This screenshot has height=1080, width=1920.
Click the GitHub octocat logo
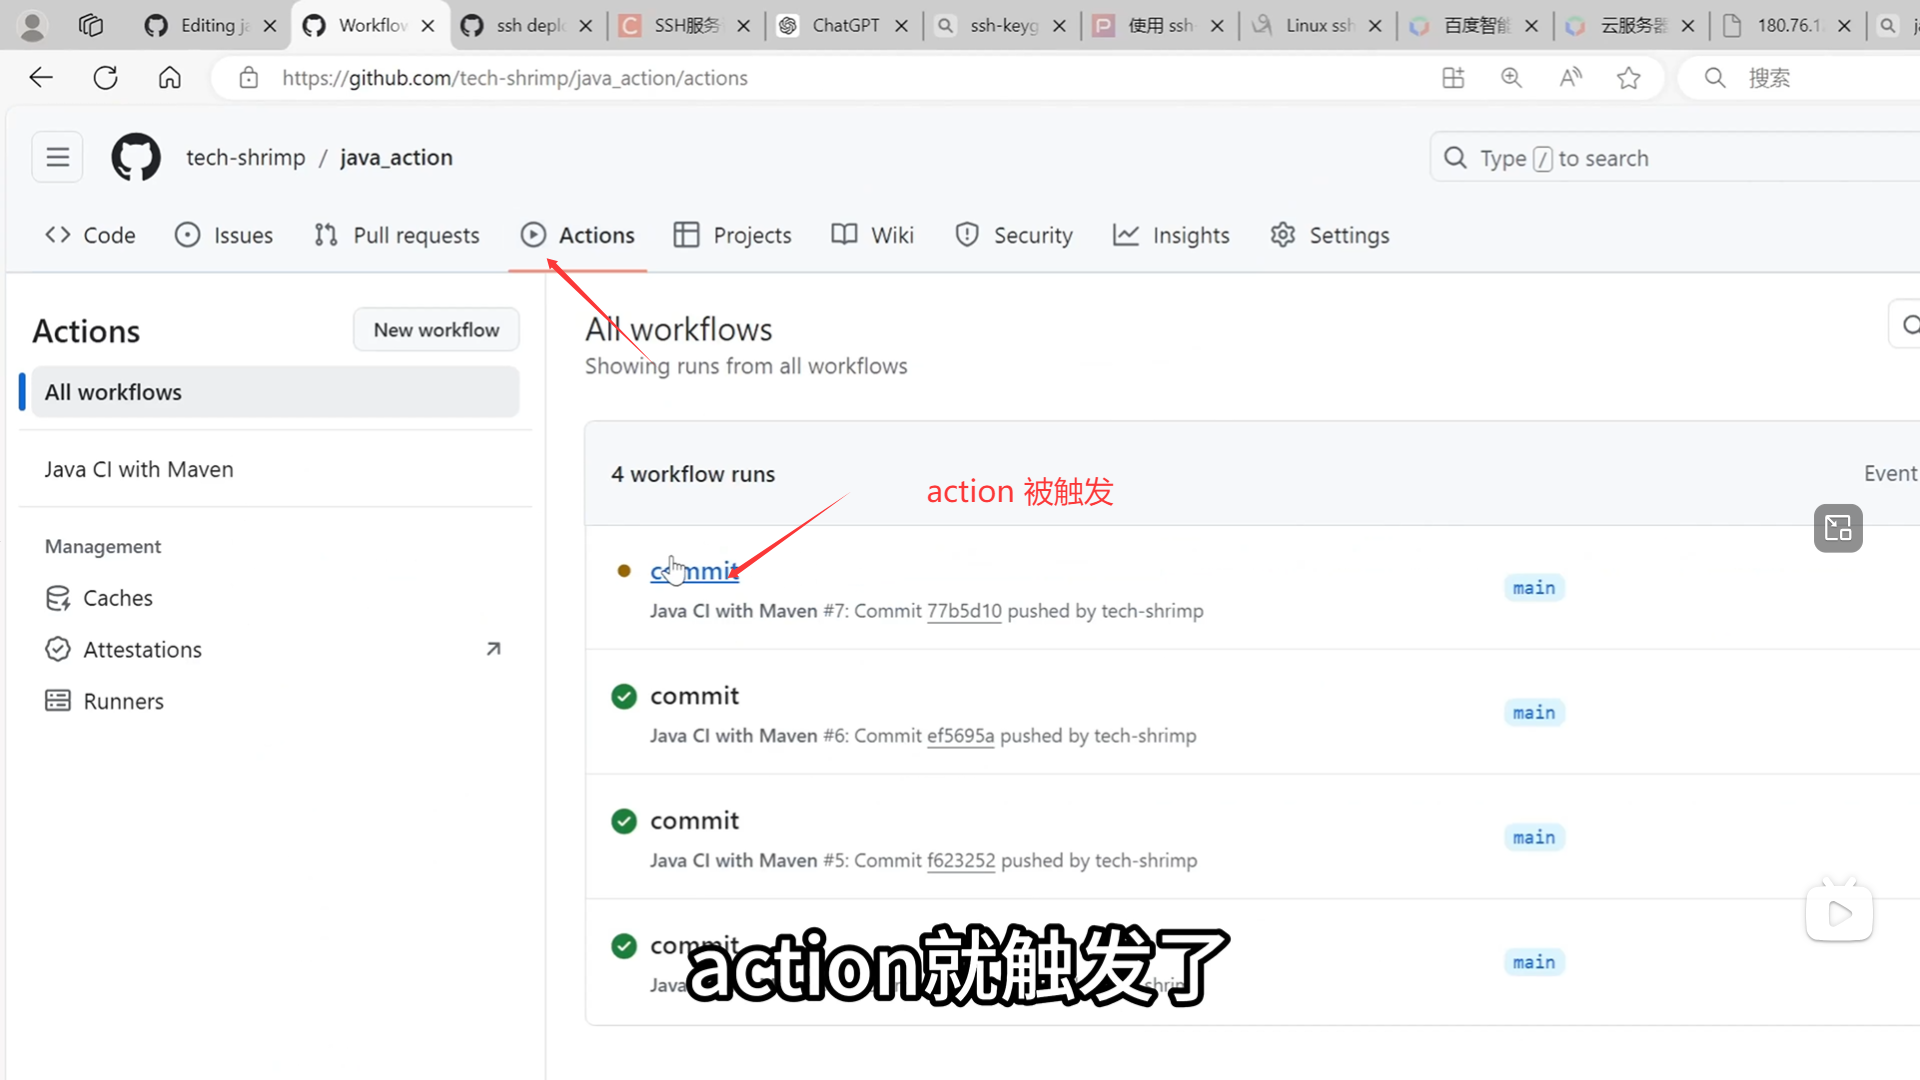[x=136, y=157]
